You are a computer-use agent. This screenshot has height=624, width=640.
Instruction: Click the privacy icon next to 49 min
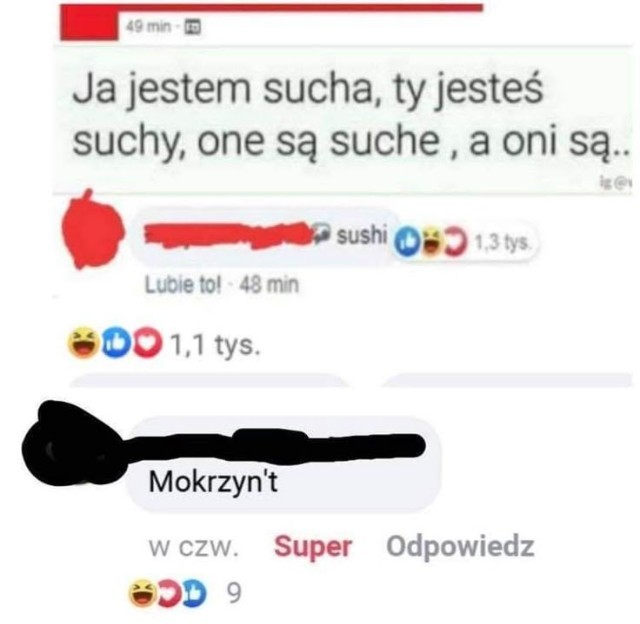tap(193, 27)
